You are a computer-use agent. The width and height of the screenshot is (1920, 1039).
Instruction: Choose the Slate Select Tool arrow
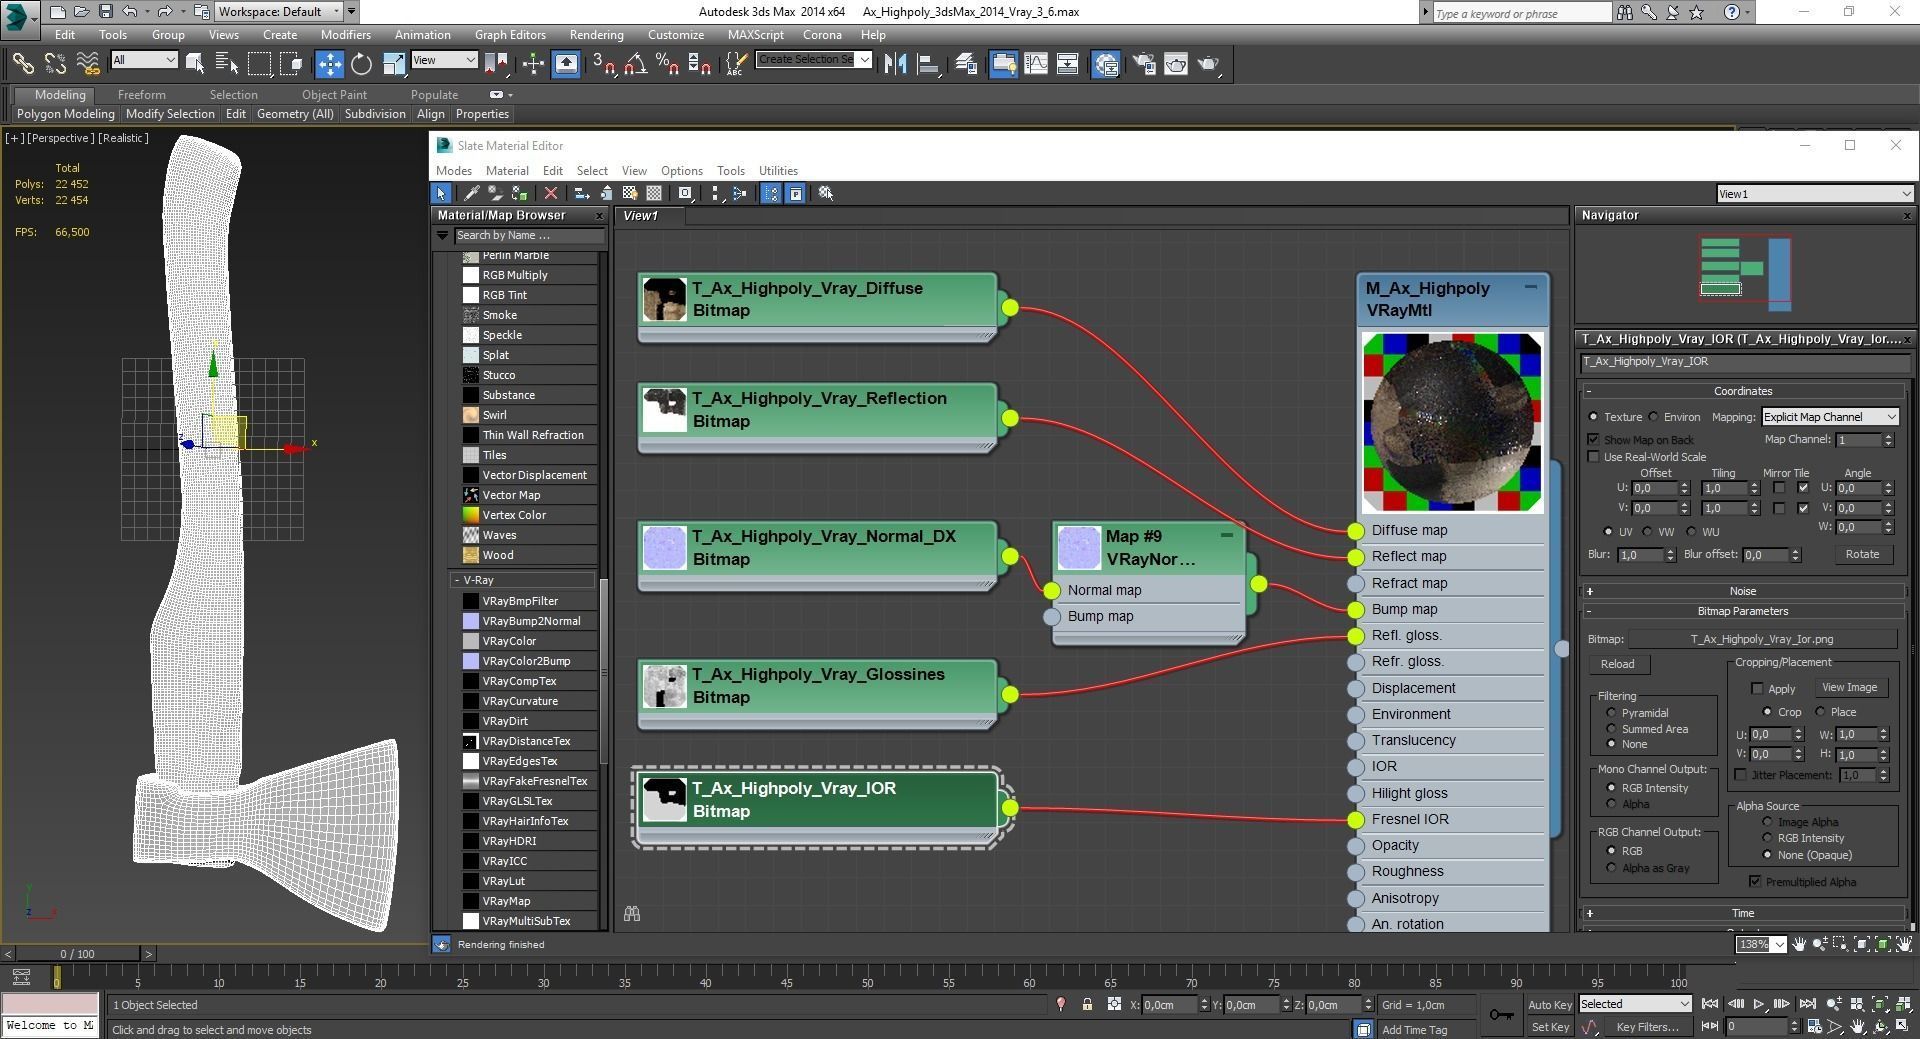point(441,193)
